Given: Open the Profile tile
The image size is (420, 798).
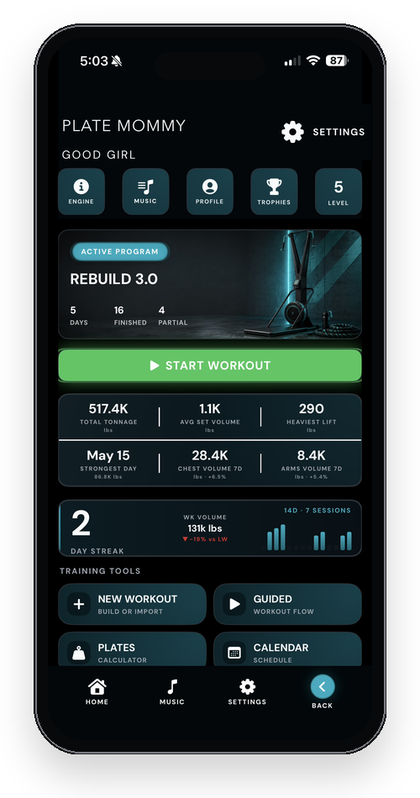Looking at the screenshot, I should (x=210, y=191).
